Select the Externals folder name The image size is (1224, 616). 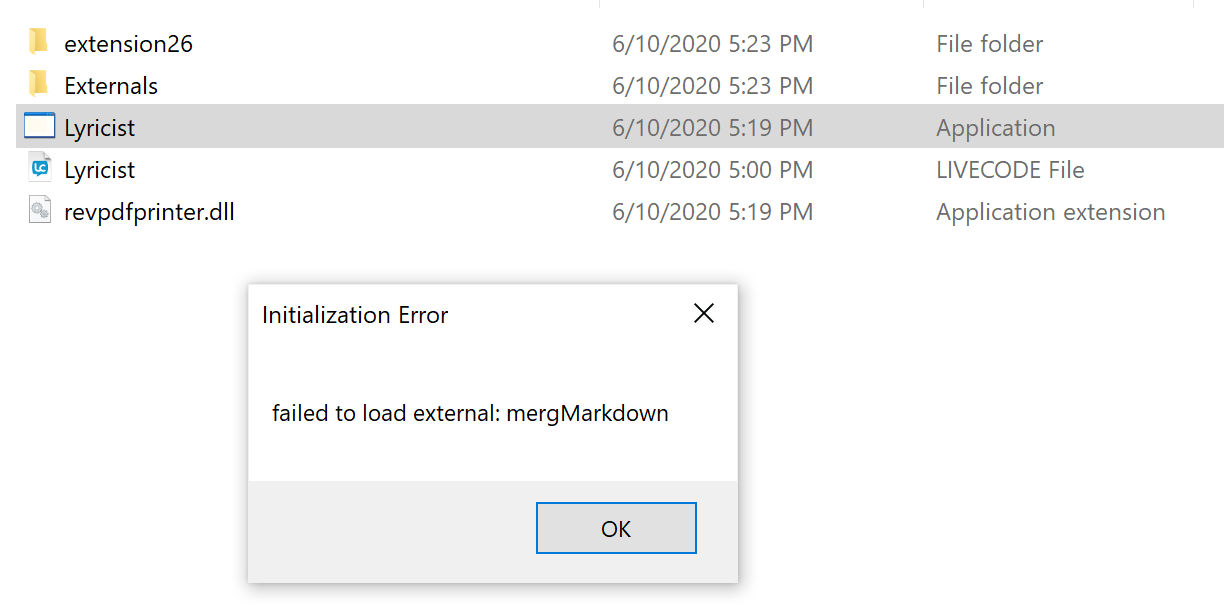[111, 86]
